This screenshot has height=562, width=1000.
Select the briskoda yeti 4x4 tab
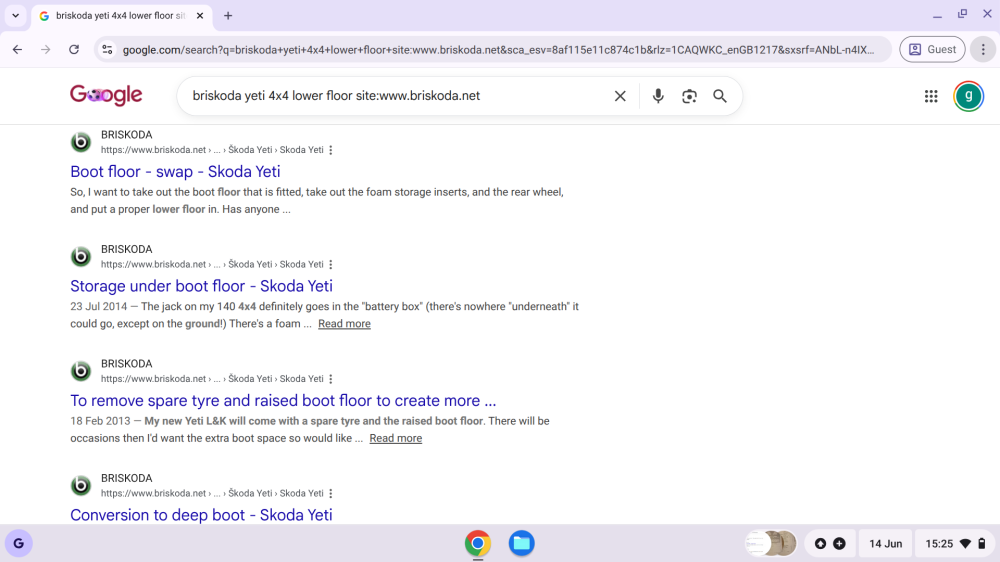click(x=121, y=15)
